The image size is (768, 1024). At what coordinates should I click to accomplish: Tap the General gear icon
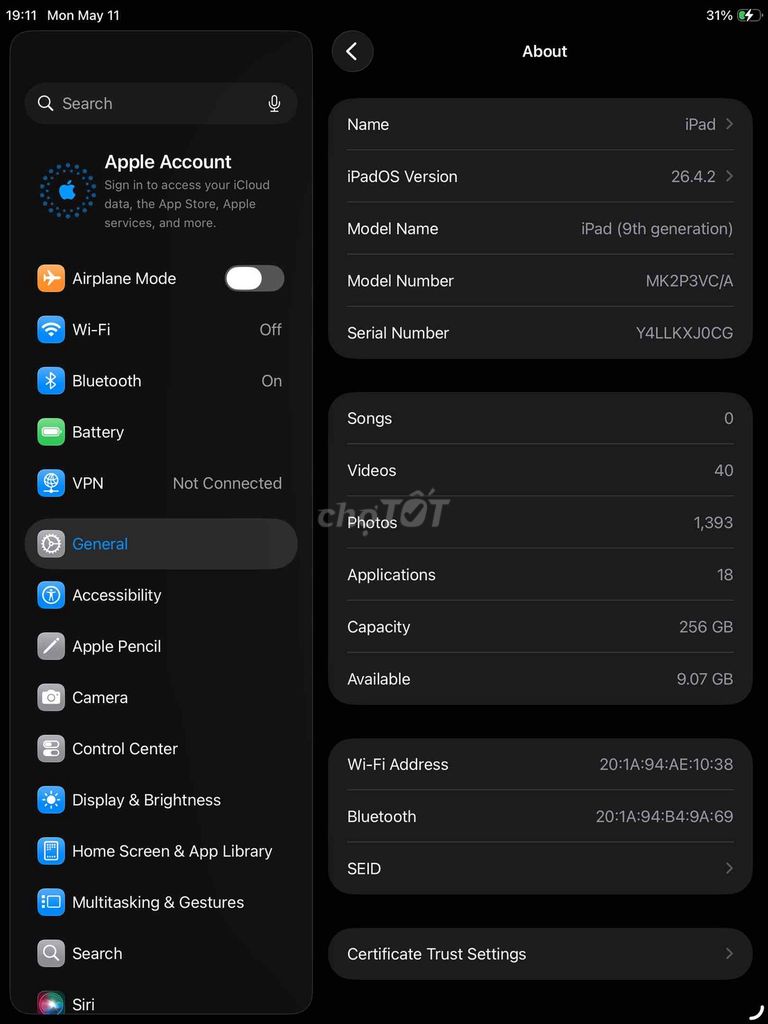(x=51, y=543)
